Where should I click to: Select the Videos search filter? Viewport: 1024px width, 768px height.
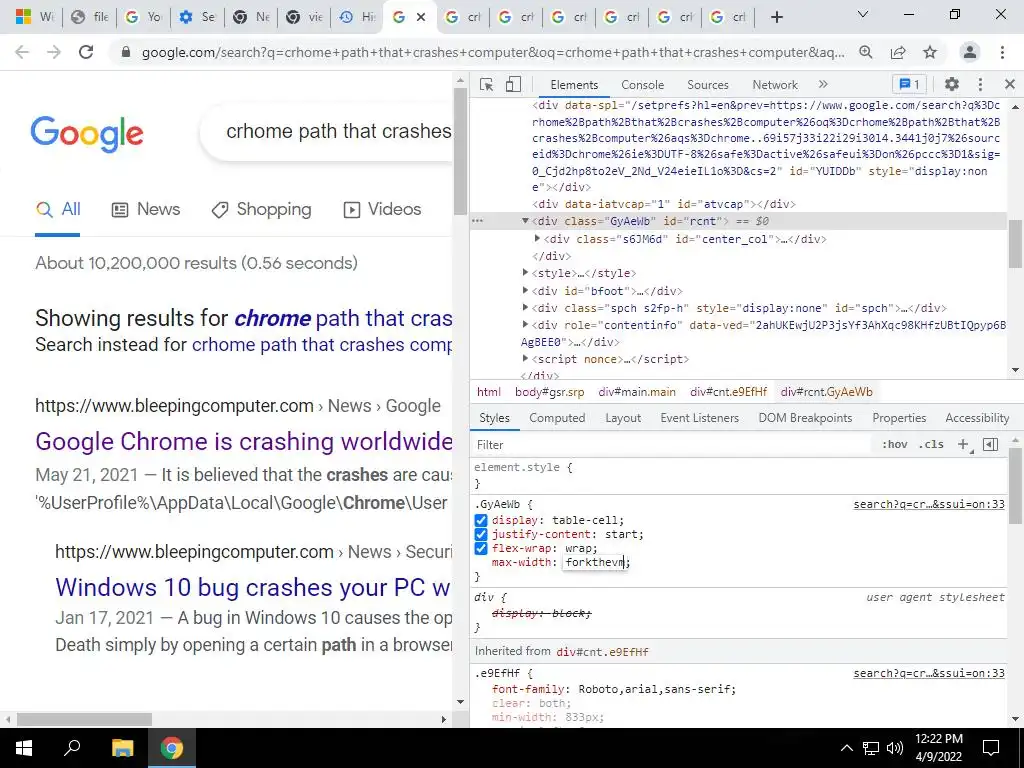coord(382,210)
